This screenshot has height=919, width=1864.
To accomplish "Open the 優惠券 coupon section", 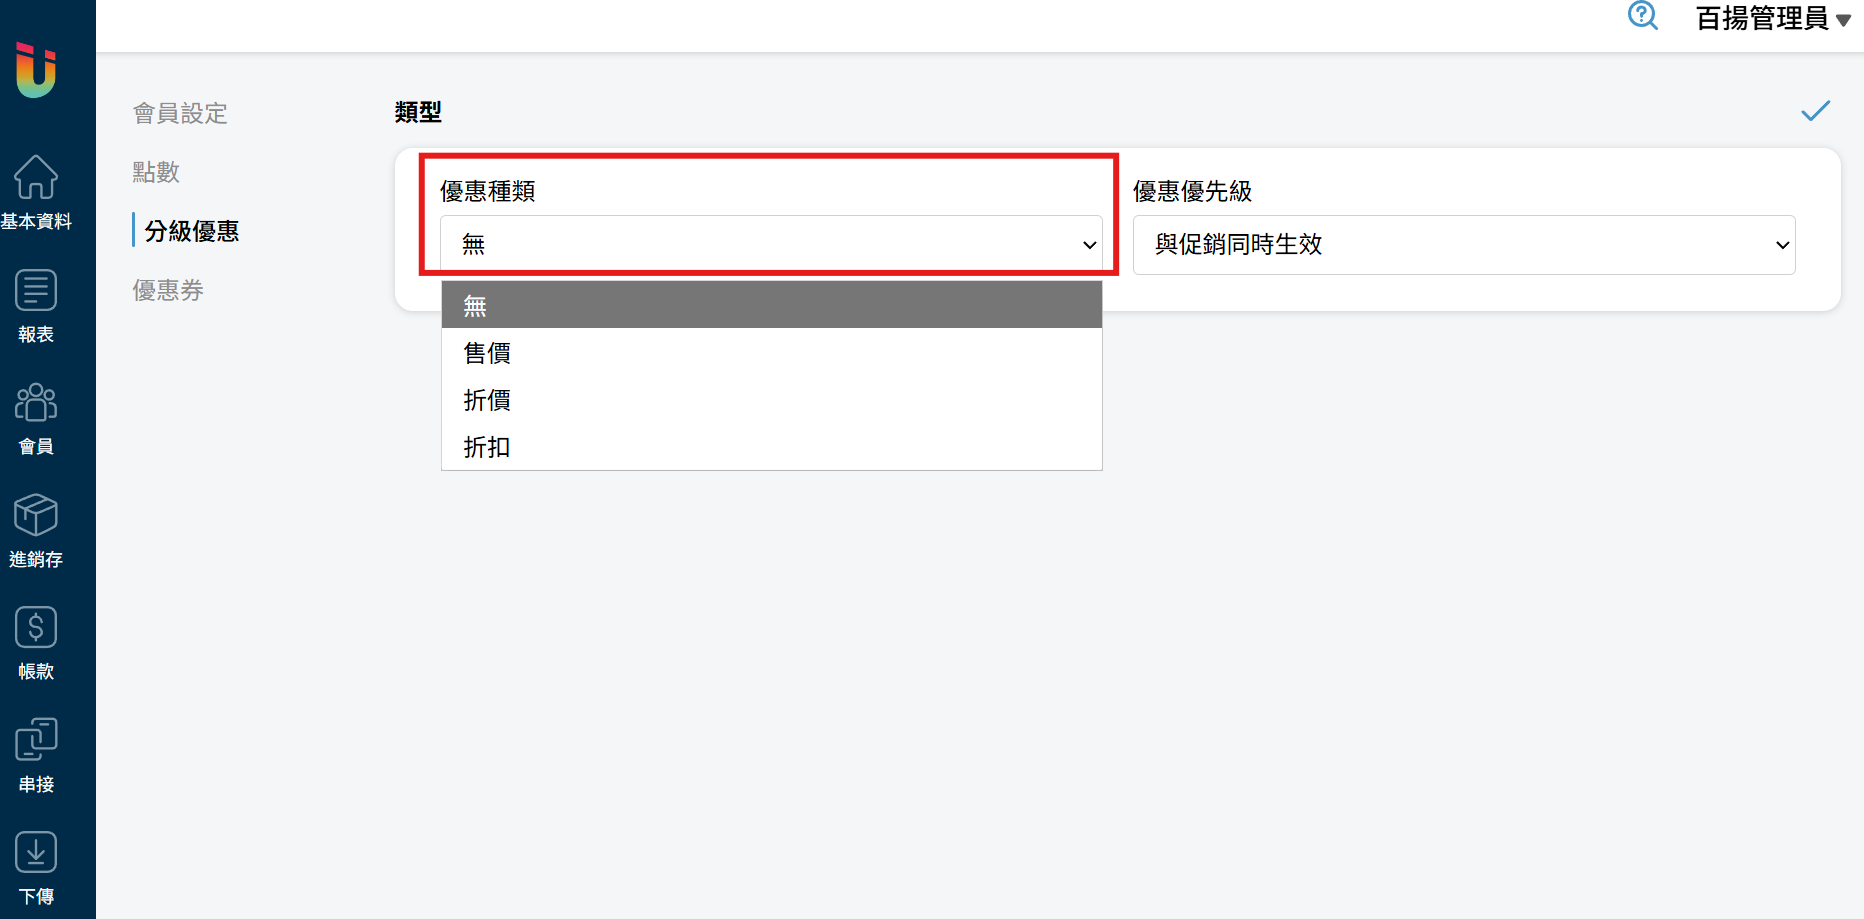I will [x=168, y=290].
